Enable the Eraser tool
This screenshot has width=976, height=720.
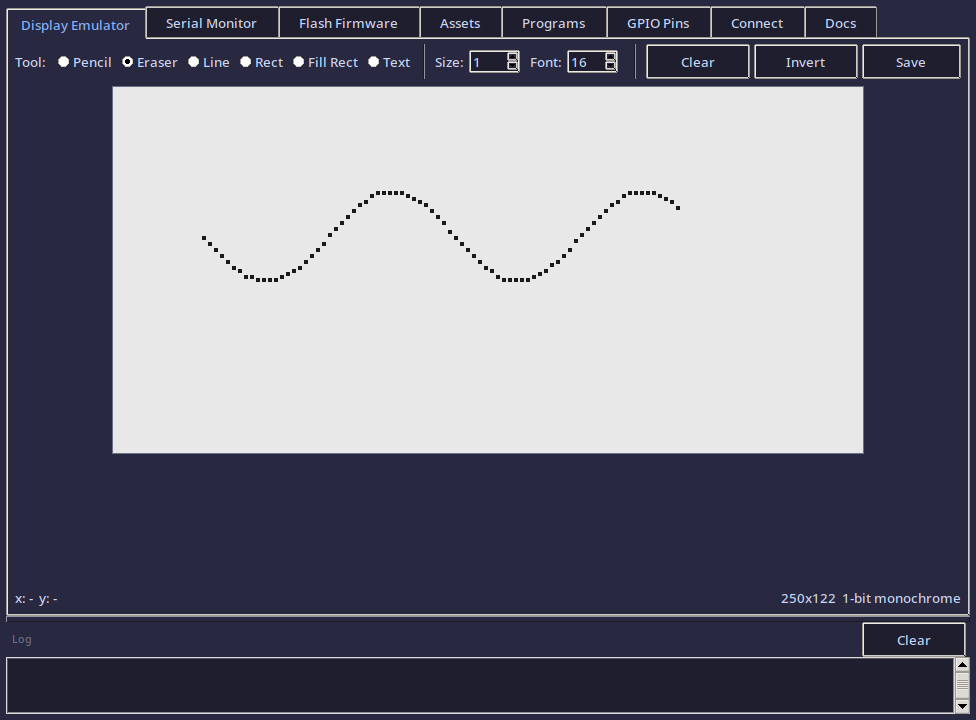[x=128, y=61]
